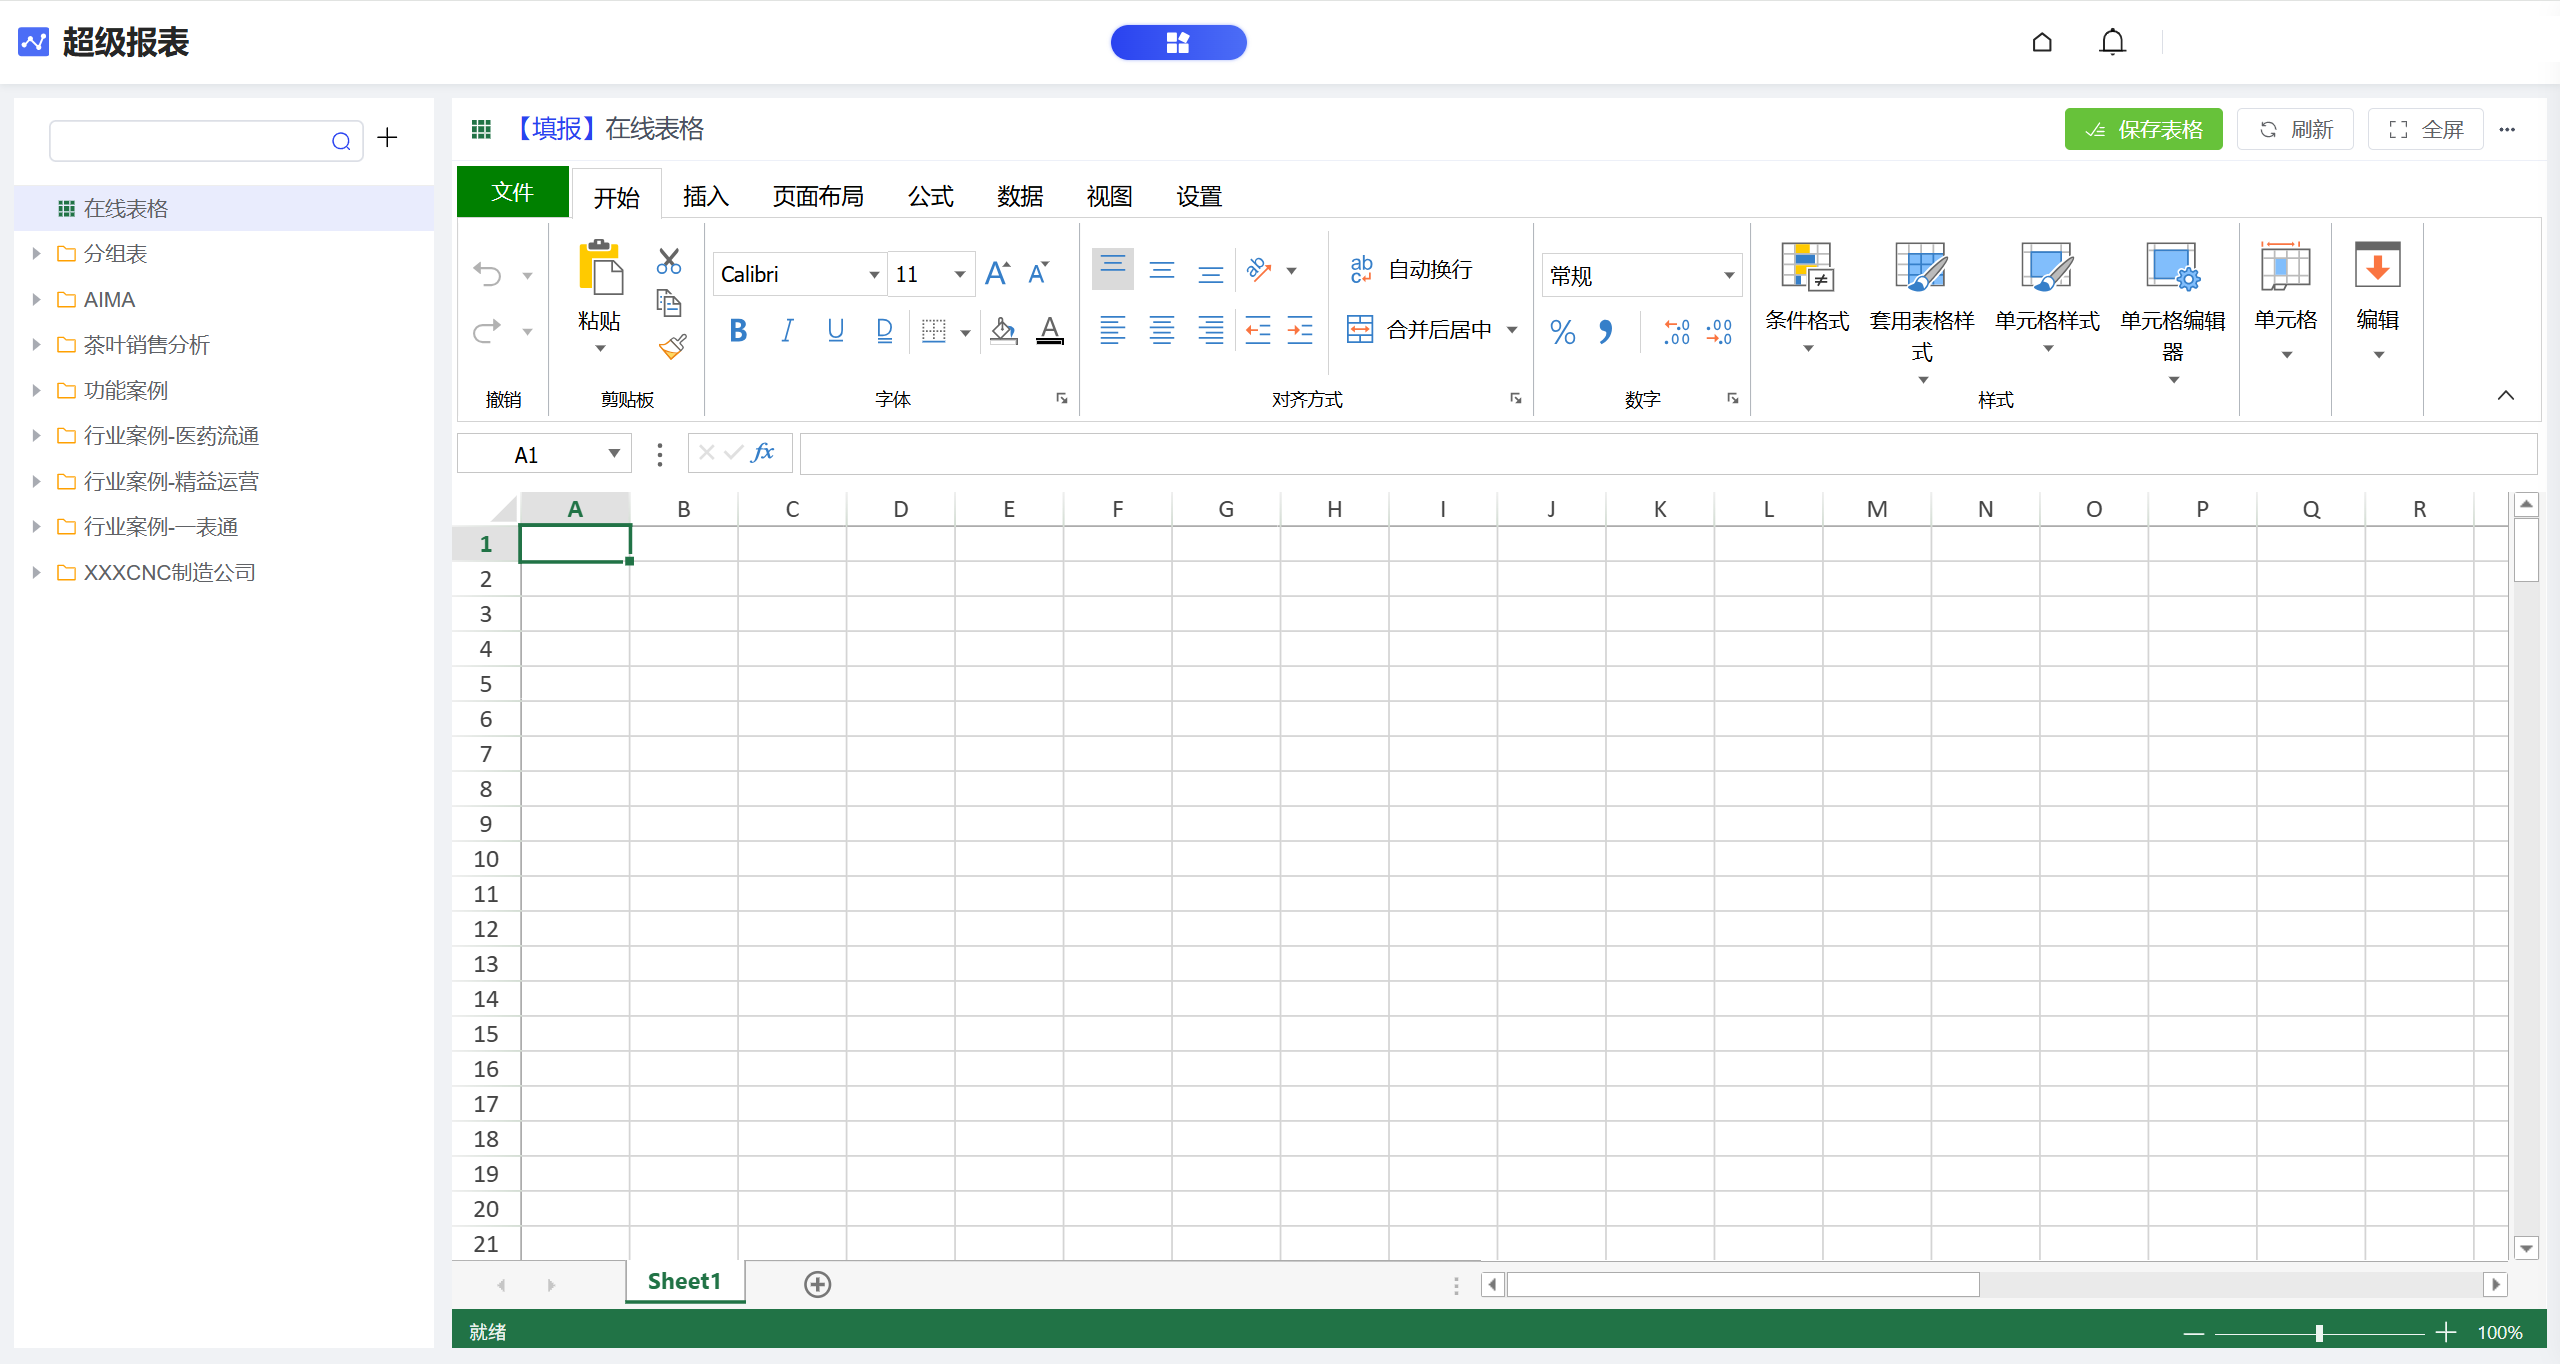
Task: Open cell styles (单元格样式)
Action: click(2047, 297)
